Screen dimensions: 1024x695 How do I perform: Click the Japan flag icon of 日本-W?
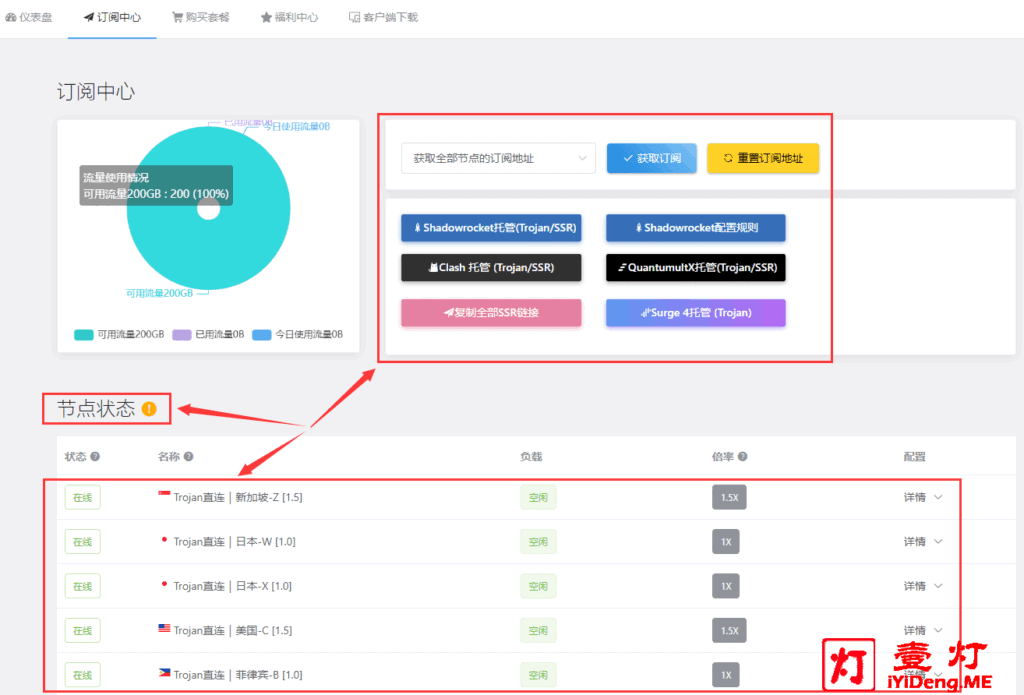click(x=164, y=540)
